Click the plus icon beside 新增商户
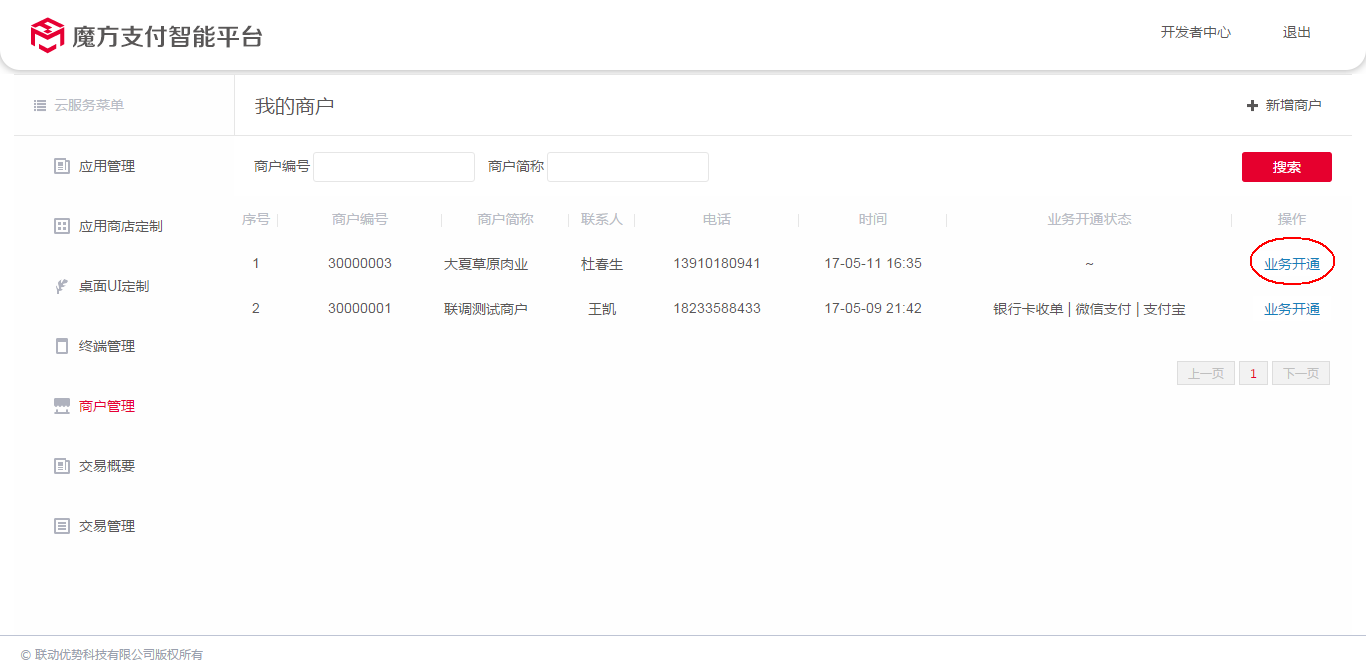The height and width of the screenshot is (666, 1366). pyautogui.click(x=1252, y=105)
